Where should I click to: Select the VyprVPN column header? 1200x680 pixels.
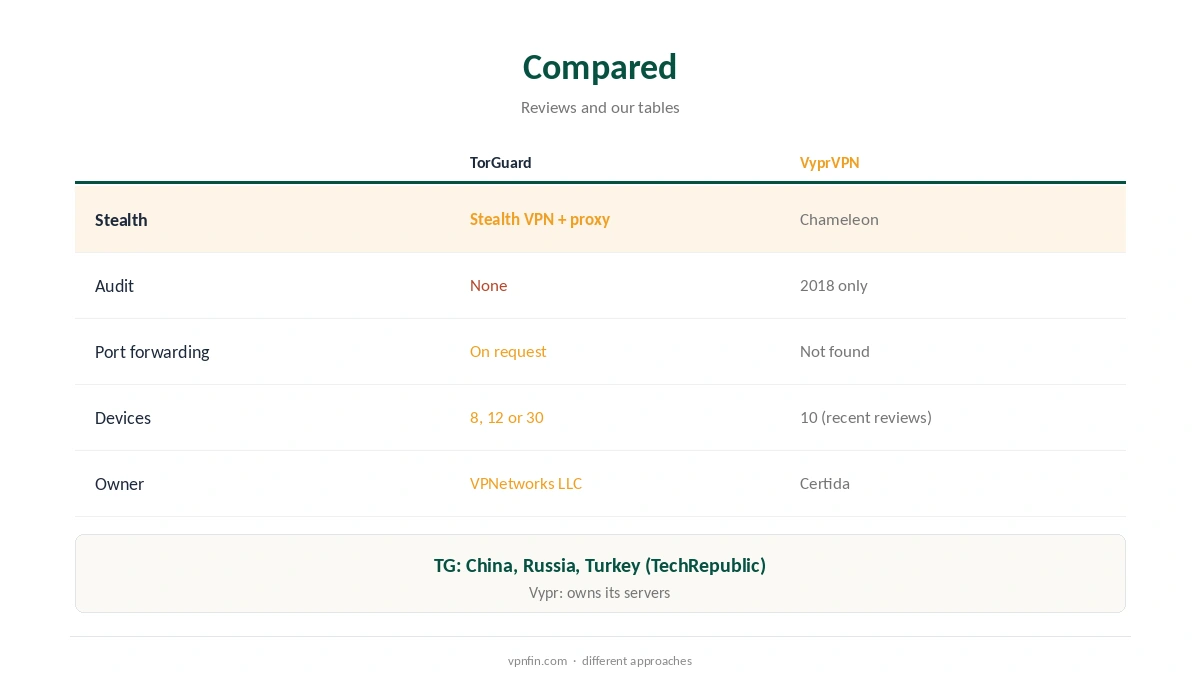coord(829,162)
